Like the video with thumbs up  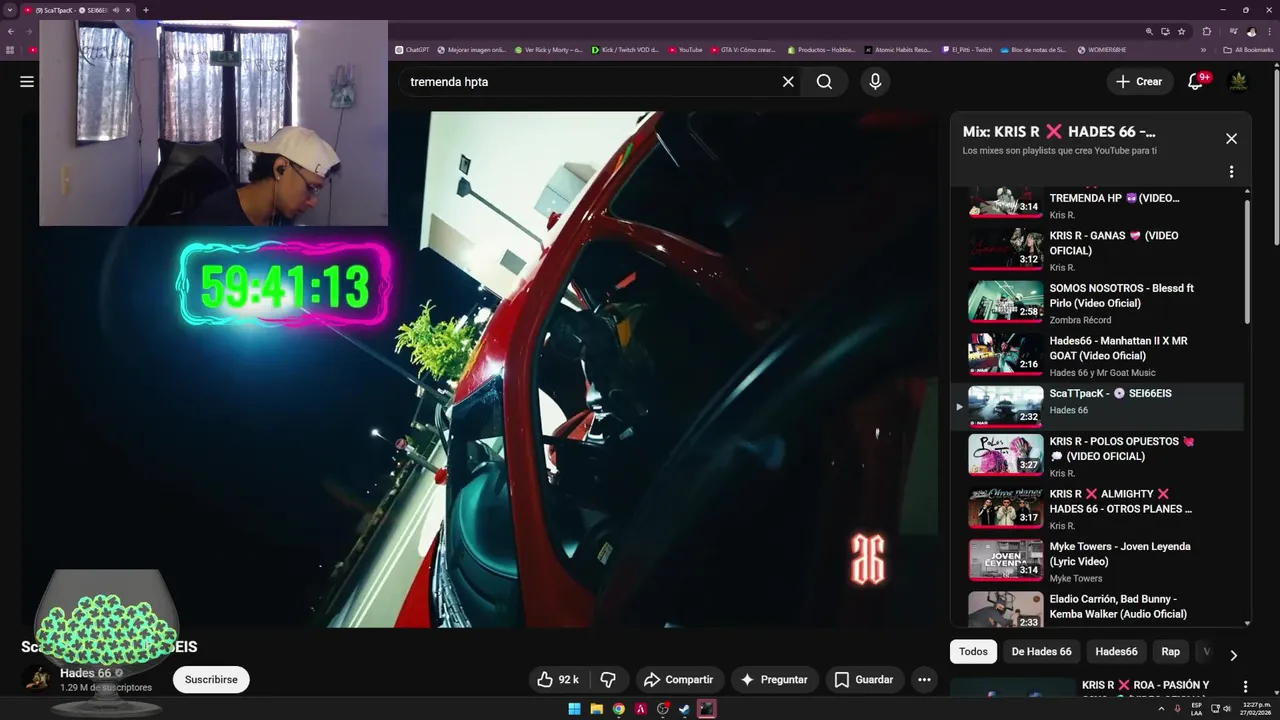click(x=558, y=680)
